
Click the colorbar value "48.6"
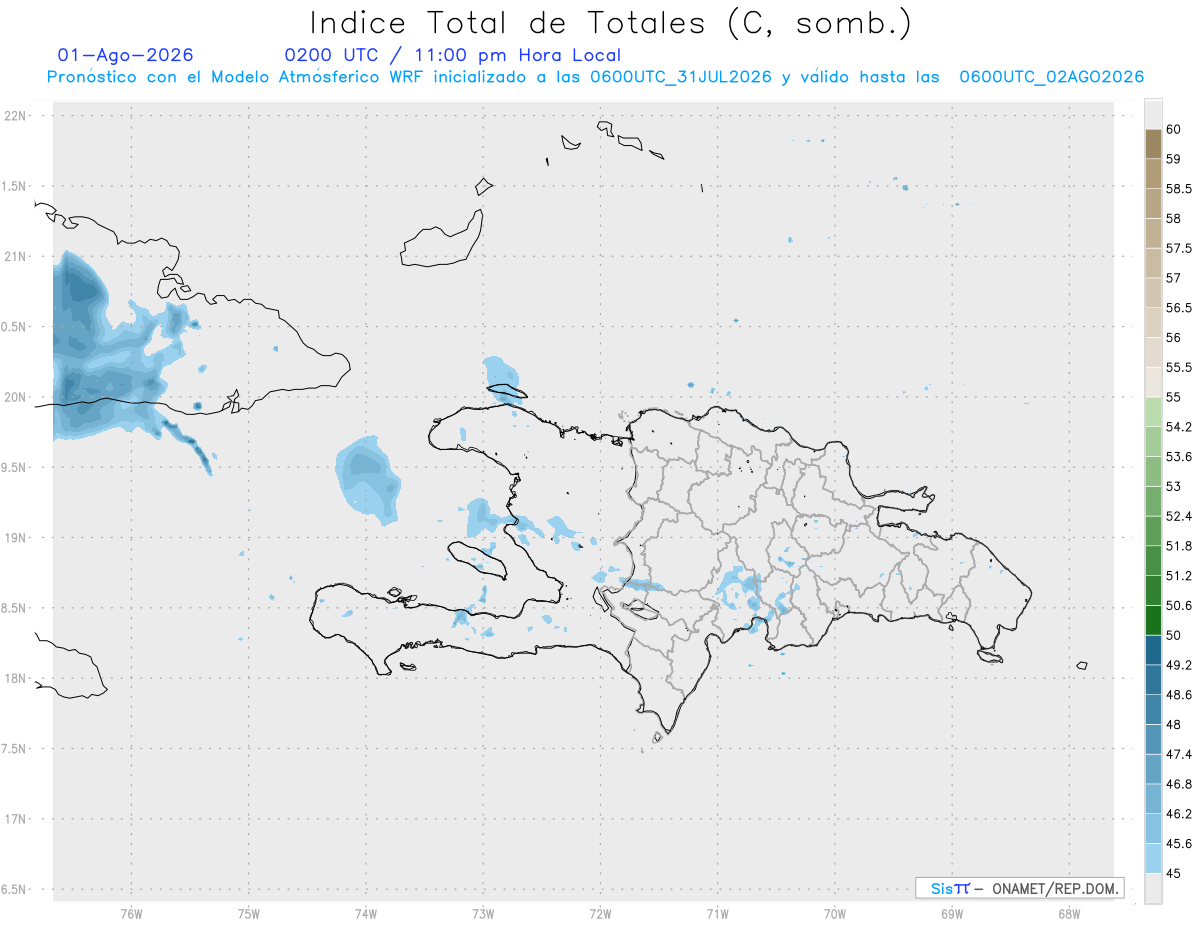click(1179, 695)
